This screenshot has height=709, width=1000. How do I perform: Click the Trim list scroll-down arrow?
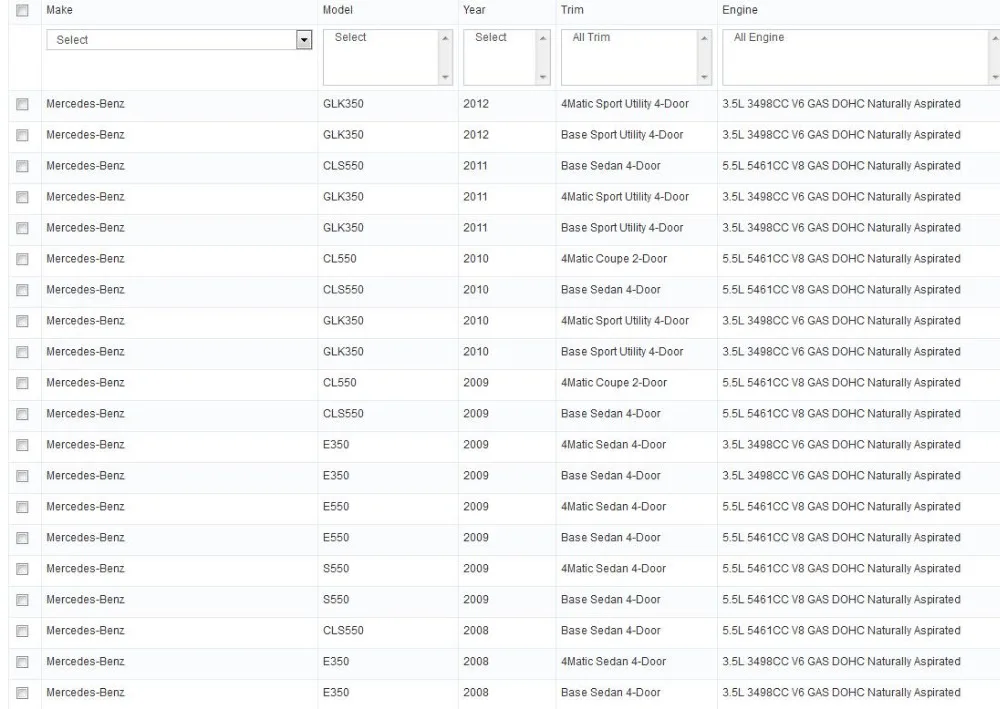(704, 77)
